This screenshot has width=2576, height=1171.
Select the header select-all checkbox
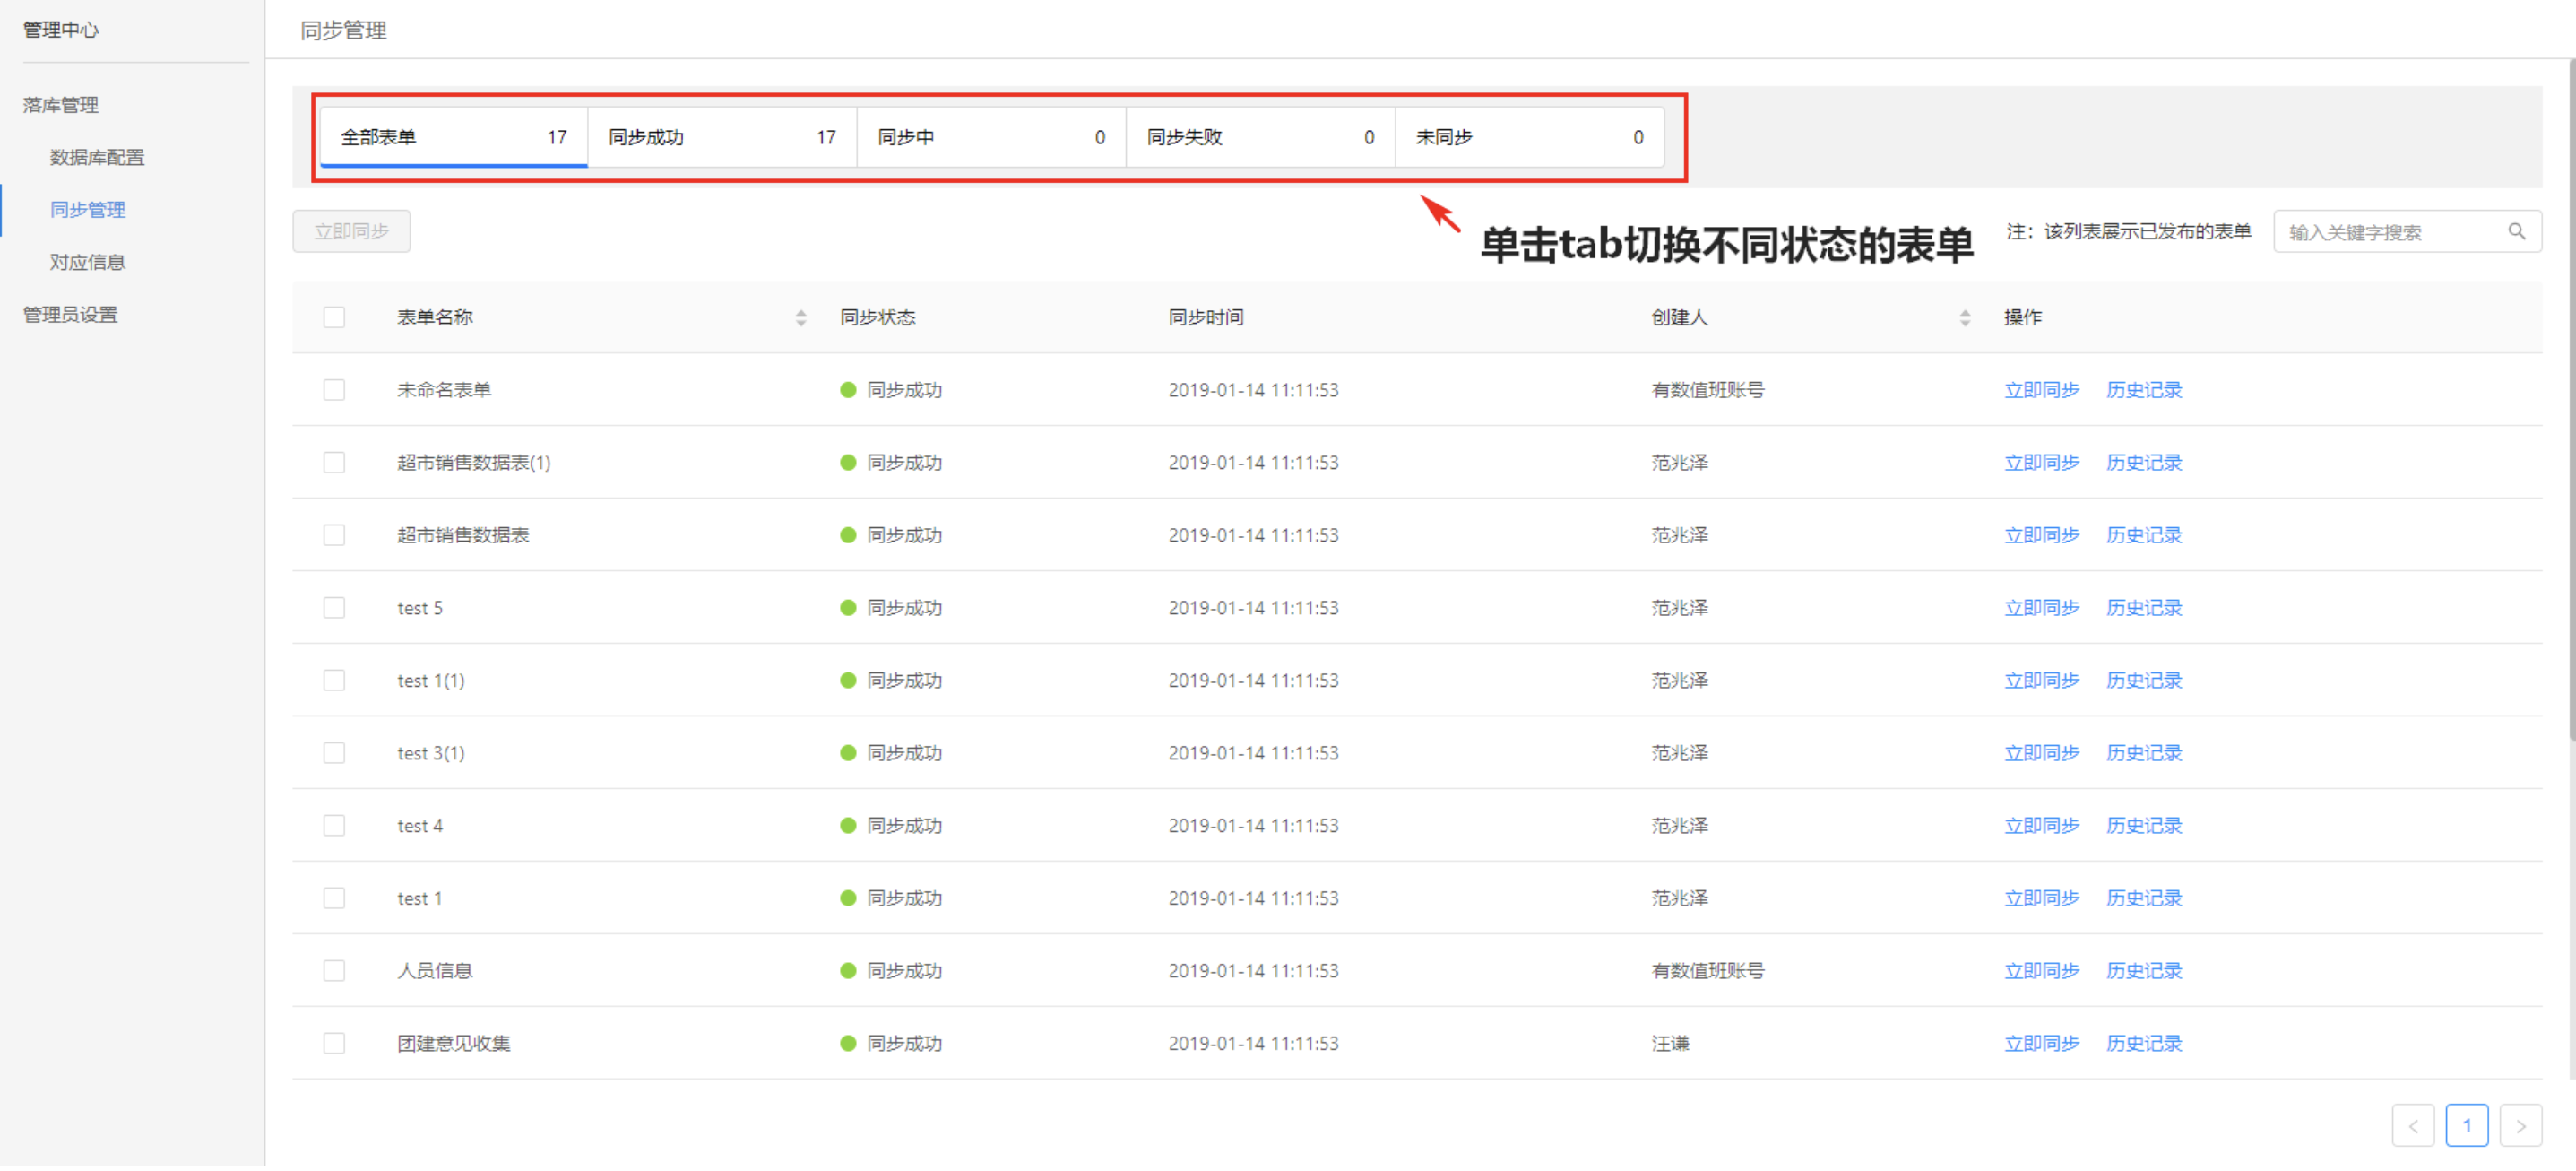point(334,319)
